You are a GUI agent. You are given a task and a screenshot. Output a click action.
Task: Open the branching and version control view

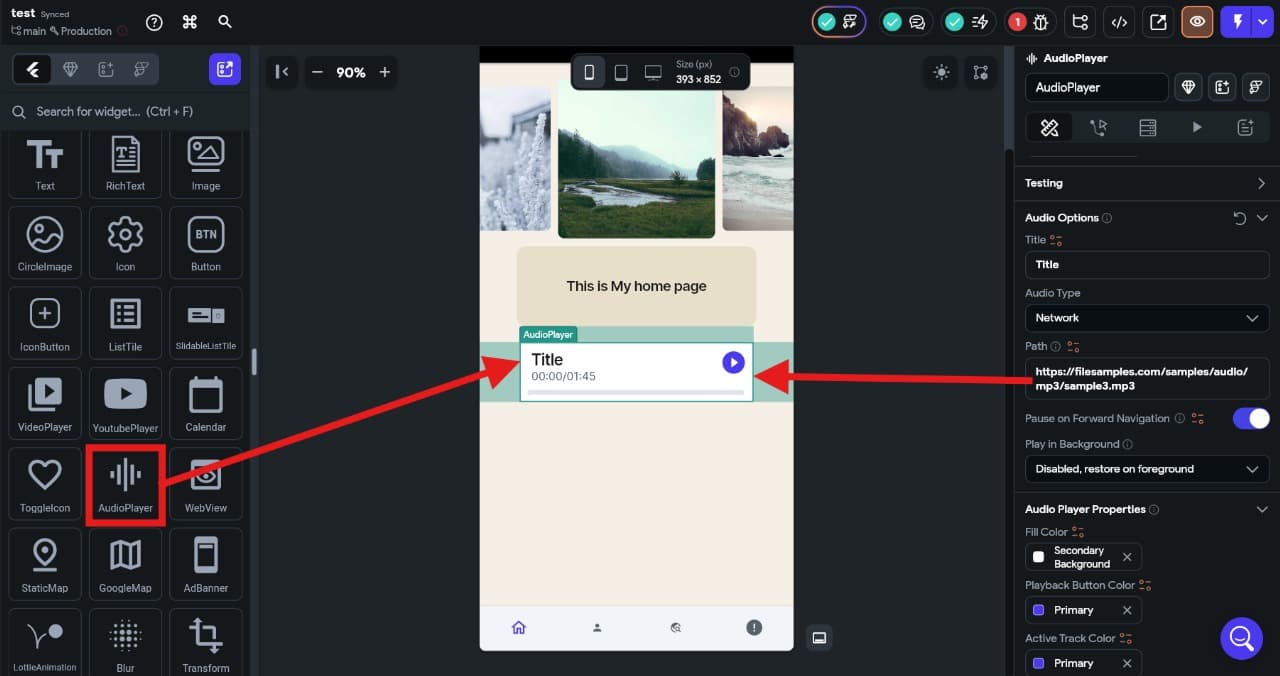(1079, 21)
